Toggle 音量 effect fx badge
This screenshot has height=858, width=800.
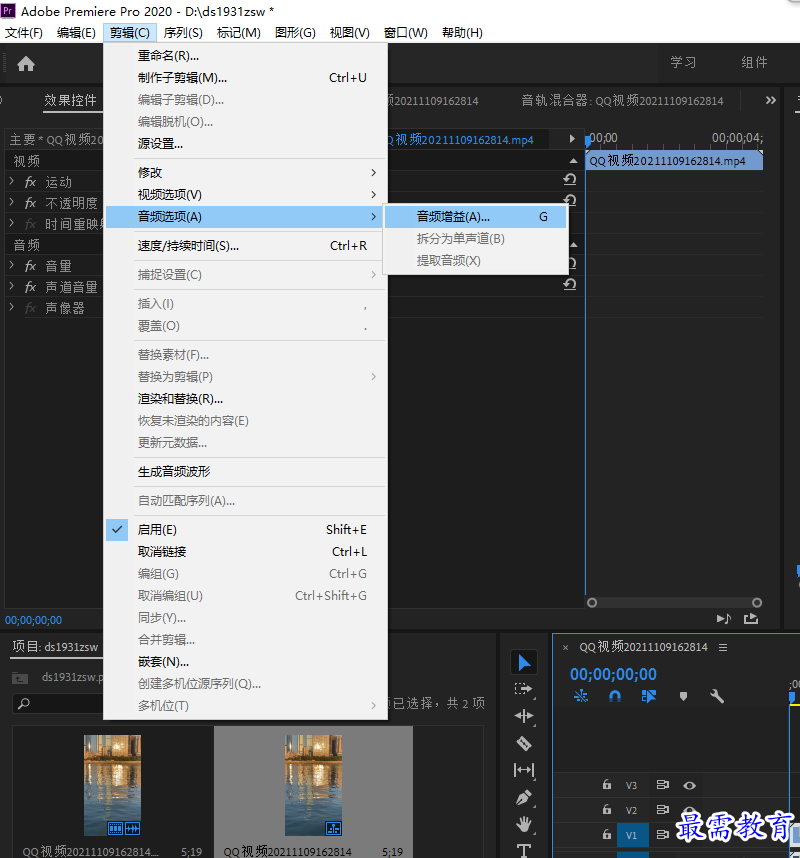click(30, 266)
